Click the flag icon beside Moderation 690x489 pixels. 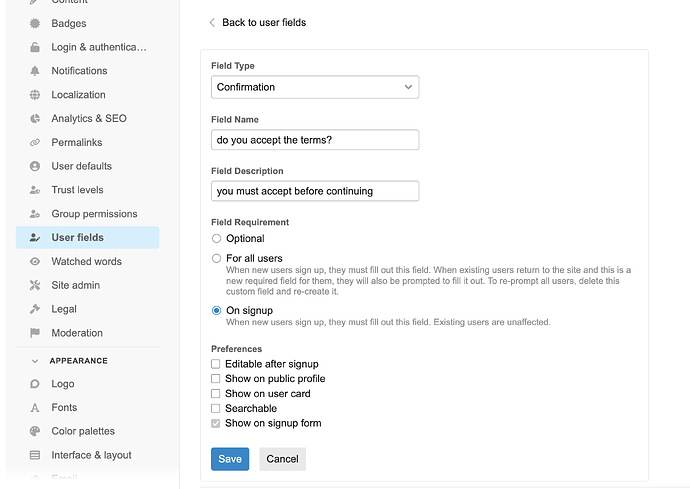click(35, 333)
